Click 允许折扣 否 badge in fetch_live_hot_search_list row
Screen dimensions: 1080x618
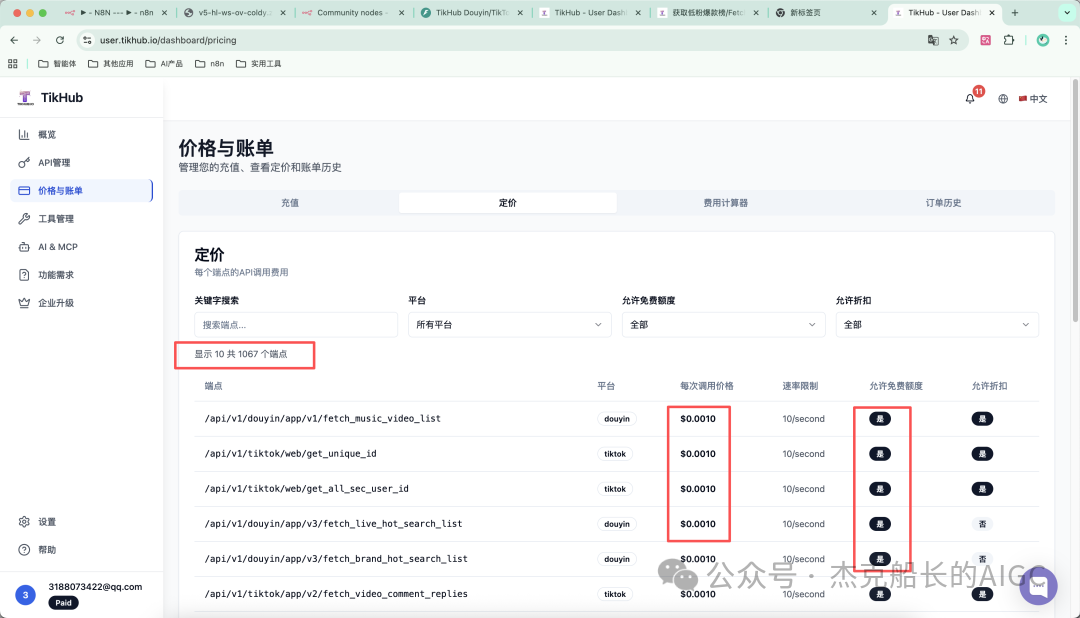click(x=982, y=524)
